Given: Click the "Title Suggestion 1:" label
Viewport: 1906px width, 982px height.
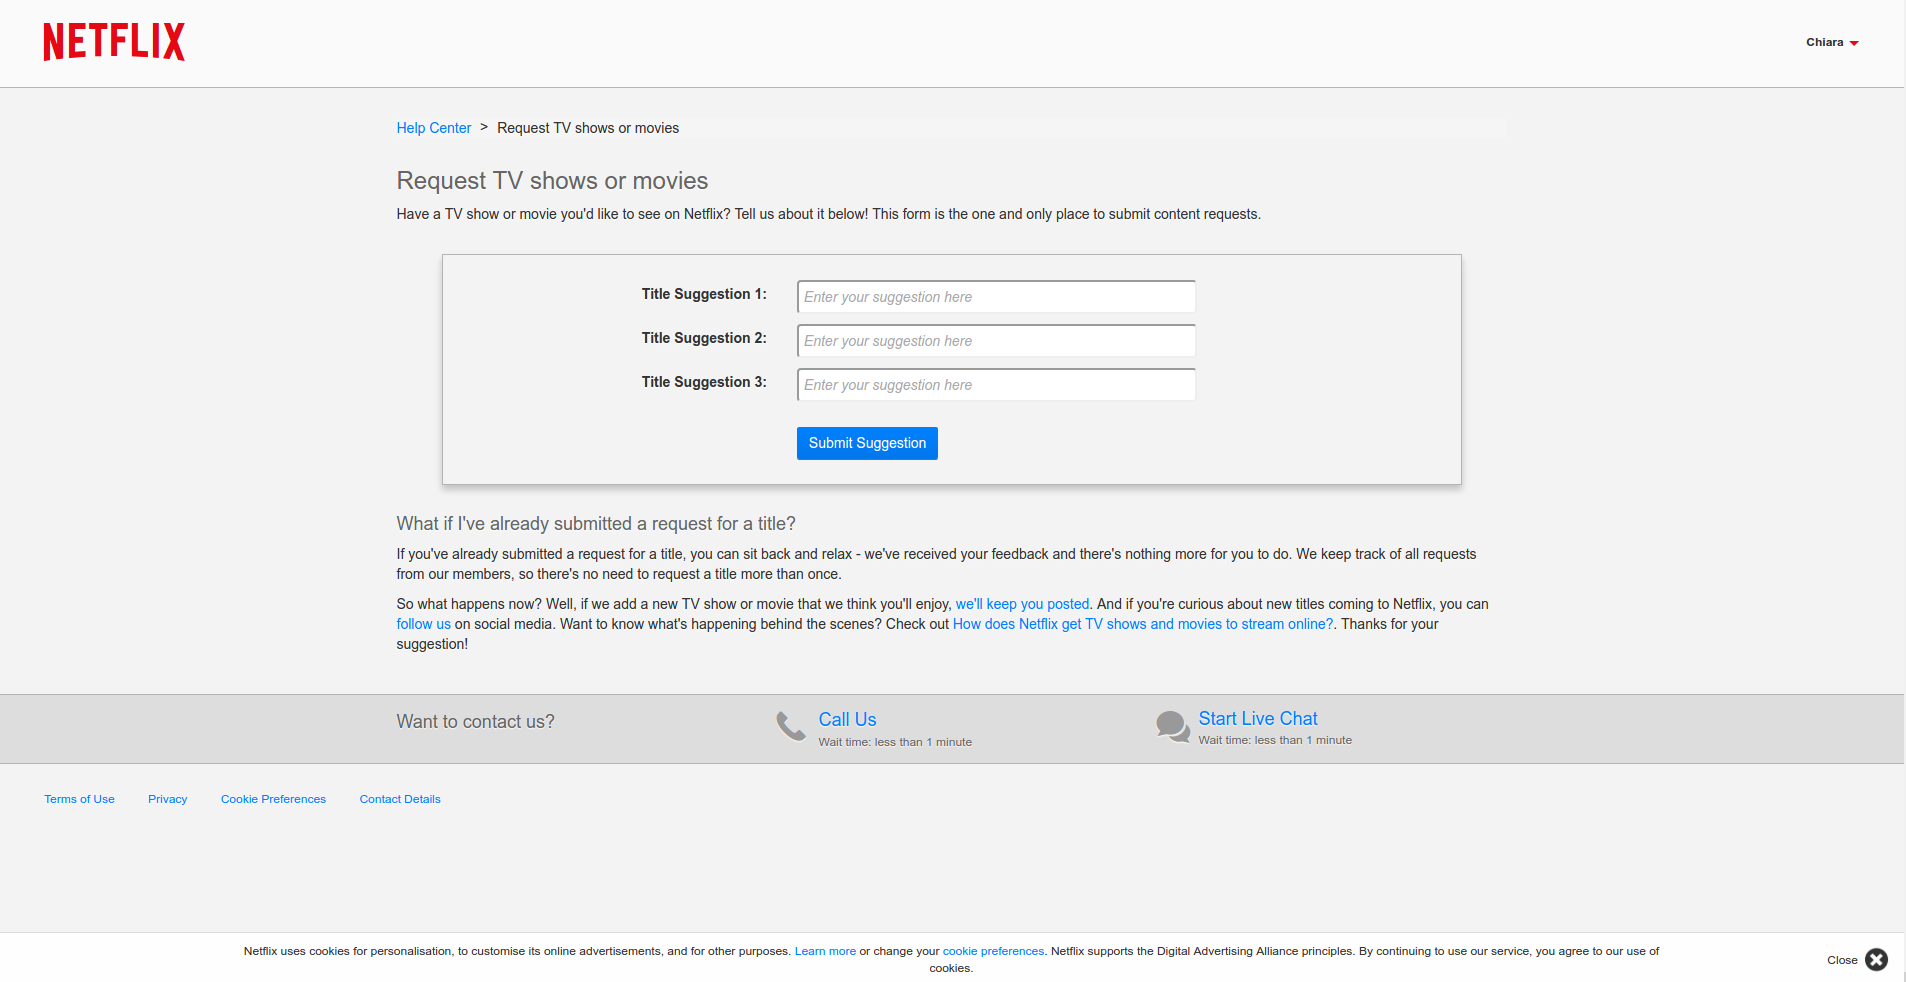Looking at the screenshot, I should (704, 294).
